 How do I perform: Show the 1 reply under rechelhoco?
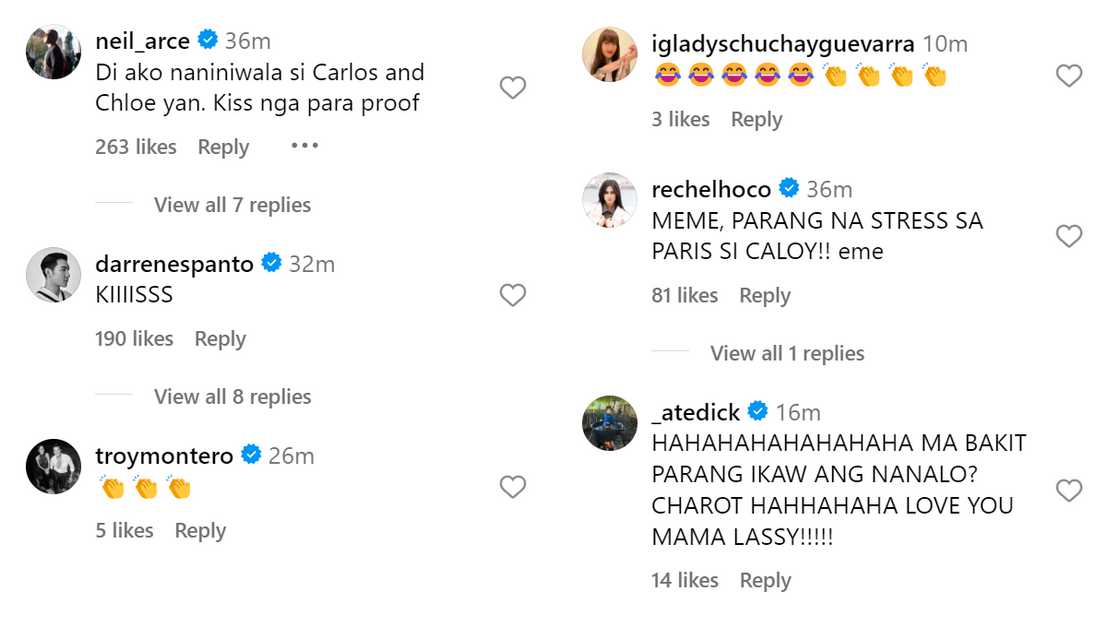(787, 353)
